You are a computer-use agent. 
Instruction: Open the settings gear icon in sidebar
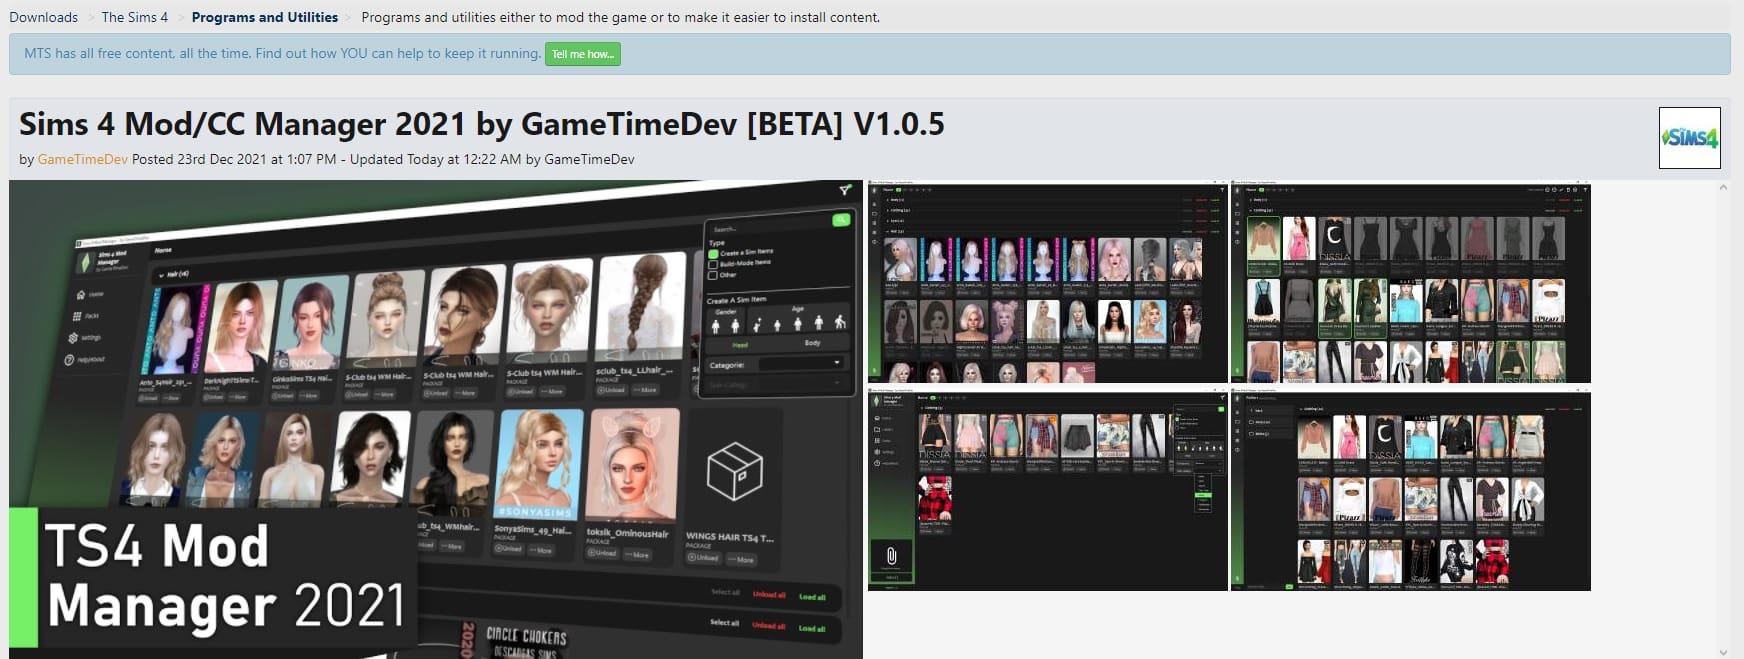pyautogui.click(x=73, y=338)
